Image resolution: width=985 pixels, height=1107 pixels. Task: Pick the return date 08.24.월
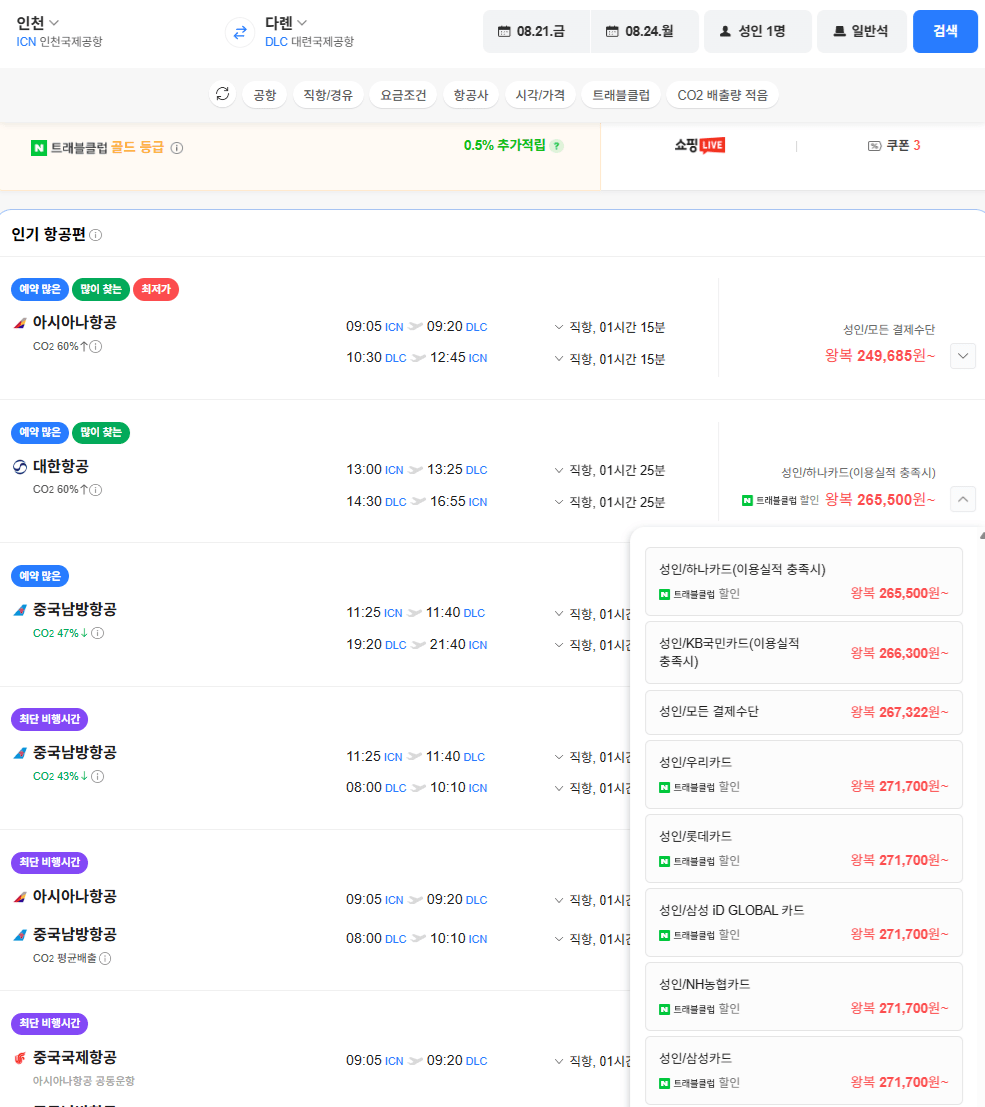coord(645,31)
